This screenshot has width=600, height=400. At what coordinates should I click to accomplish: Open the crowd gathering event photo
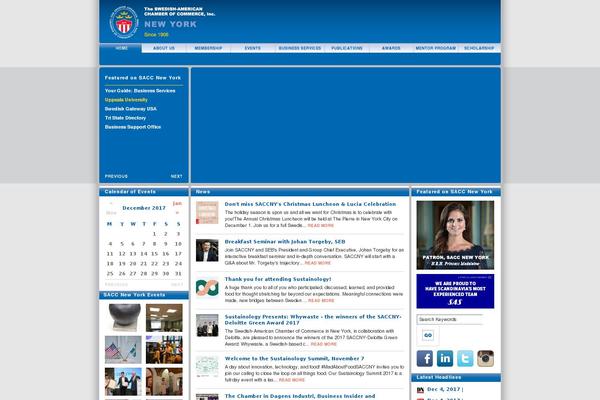coord(164,350)
